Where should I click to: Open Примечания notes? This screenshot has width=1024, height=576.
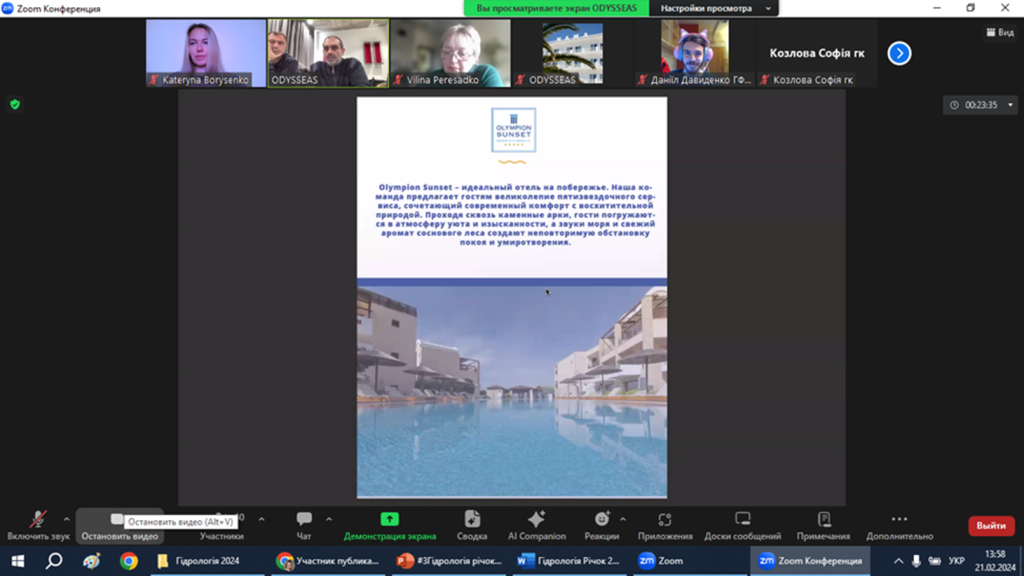coord(823,525)
